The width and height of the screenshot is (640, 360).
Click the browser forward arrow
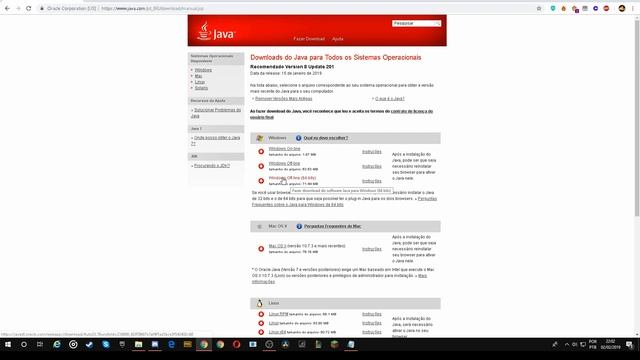click(18, 8)
